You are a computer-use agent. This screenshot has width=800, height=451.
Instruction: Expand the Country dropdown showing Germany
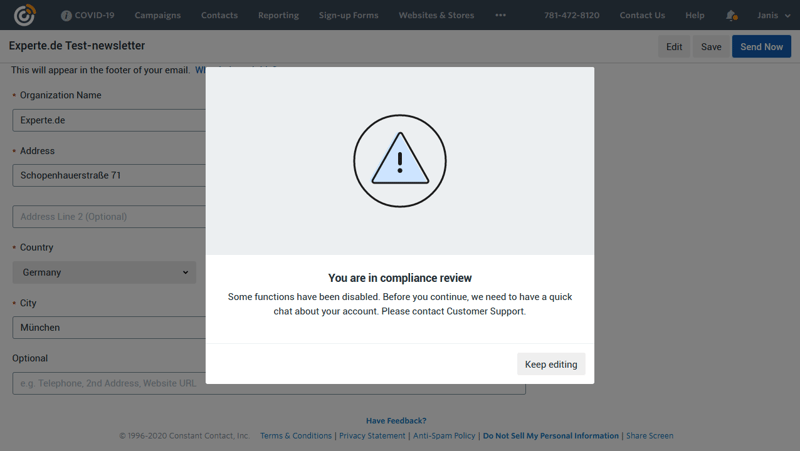pos(104,272)
